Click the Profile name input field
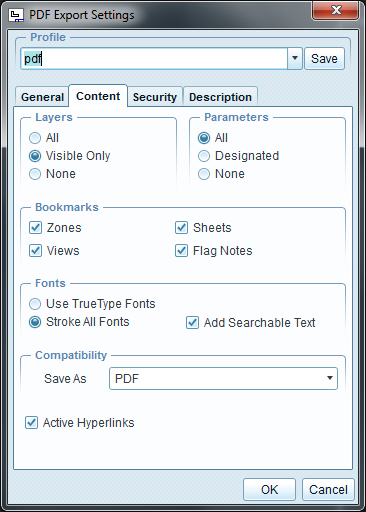366x512 pixels. click(154, 59)
